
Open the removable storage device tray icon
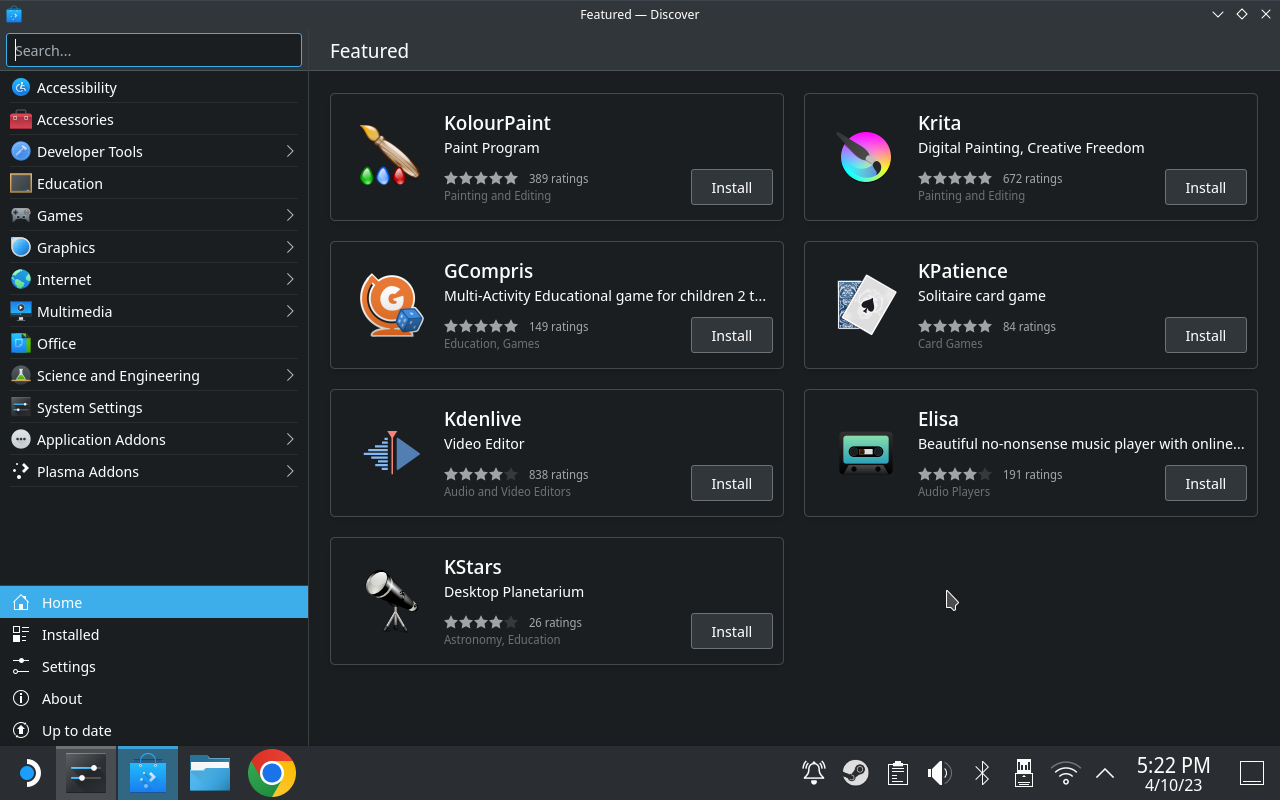1024,773
